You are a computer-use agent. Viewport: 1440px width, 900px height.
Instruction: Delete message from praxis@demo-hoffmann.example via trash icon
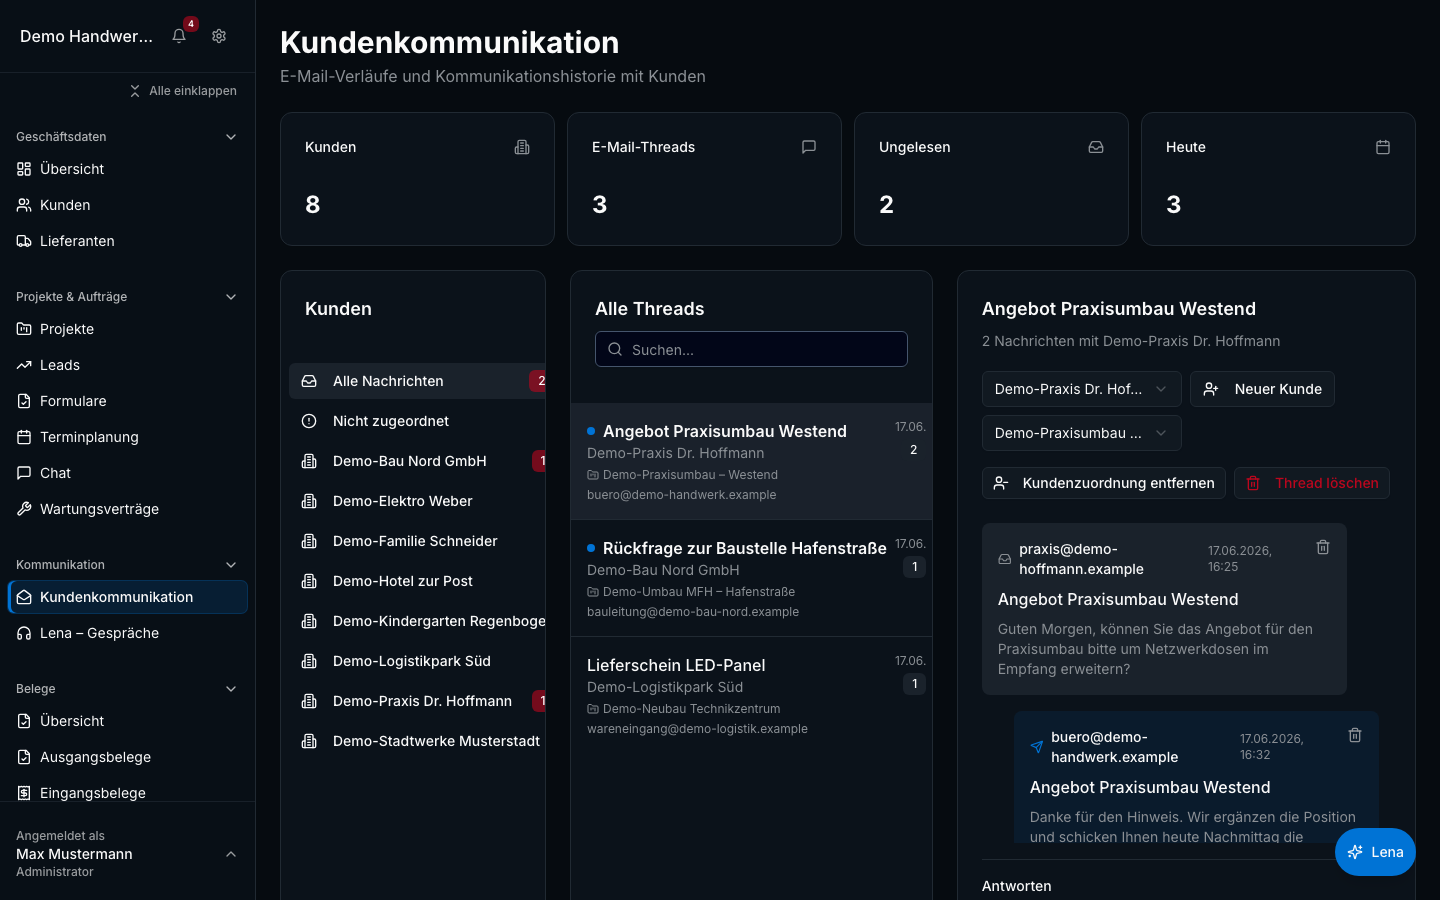point(1323,547)
